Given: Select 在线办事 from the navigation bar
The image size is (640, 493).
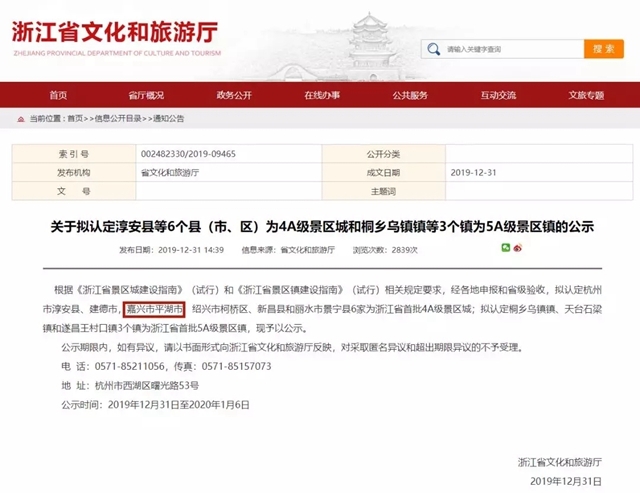Looking at the screenshot, I should (321, 95).
